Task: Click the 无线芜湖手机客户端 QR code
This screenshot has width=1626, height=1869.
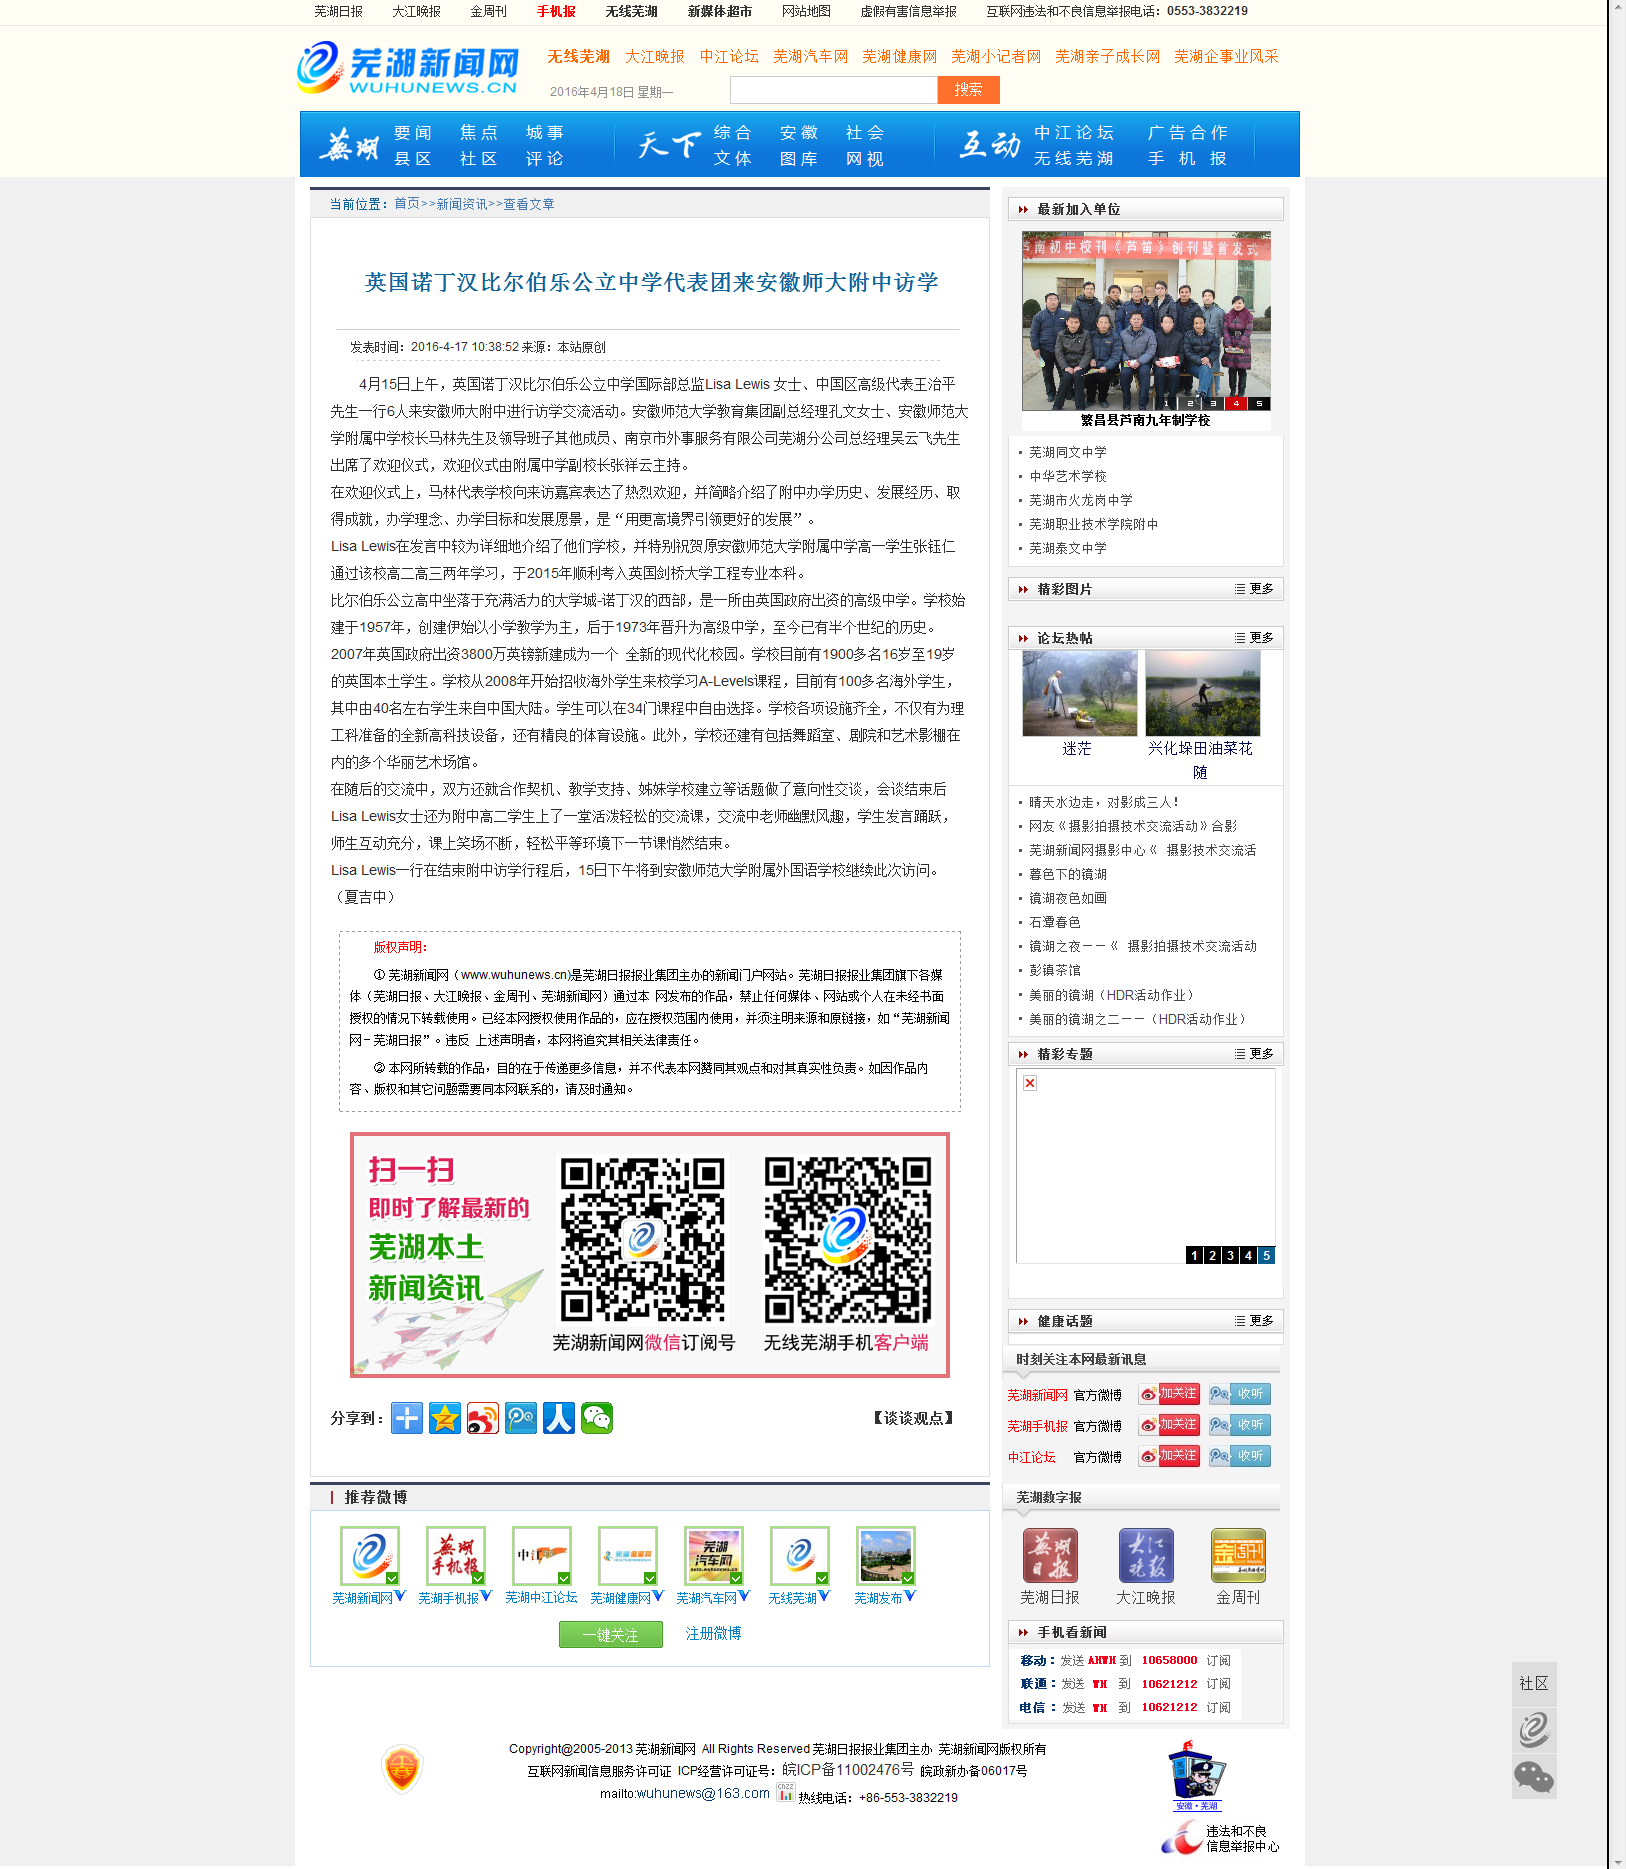Action: tap(847, 1240)
